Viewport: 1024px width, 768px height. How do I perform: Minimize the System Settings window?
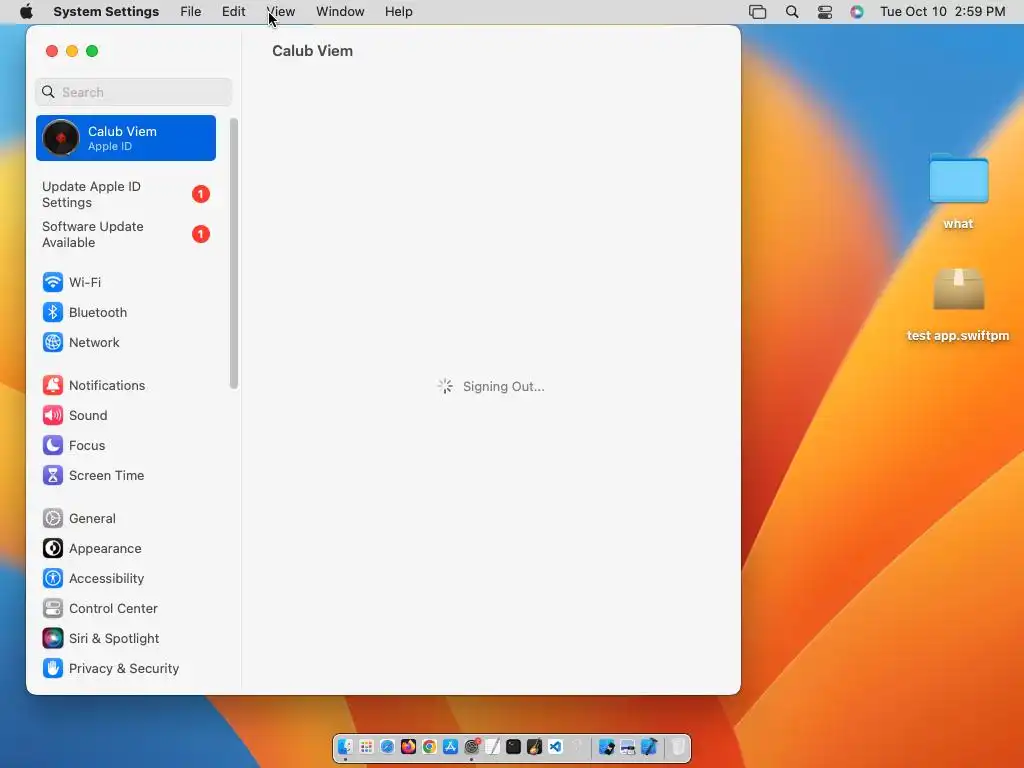(72, 51)
